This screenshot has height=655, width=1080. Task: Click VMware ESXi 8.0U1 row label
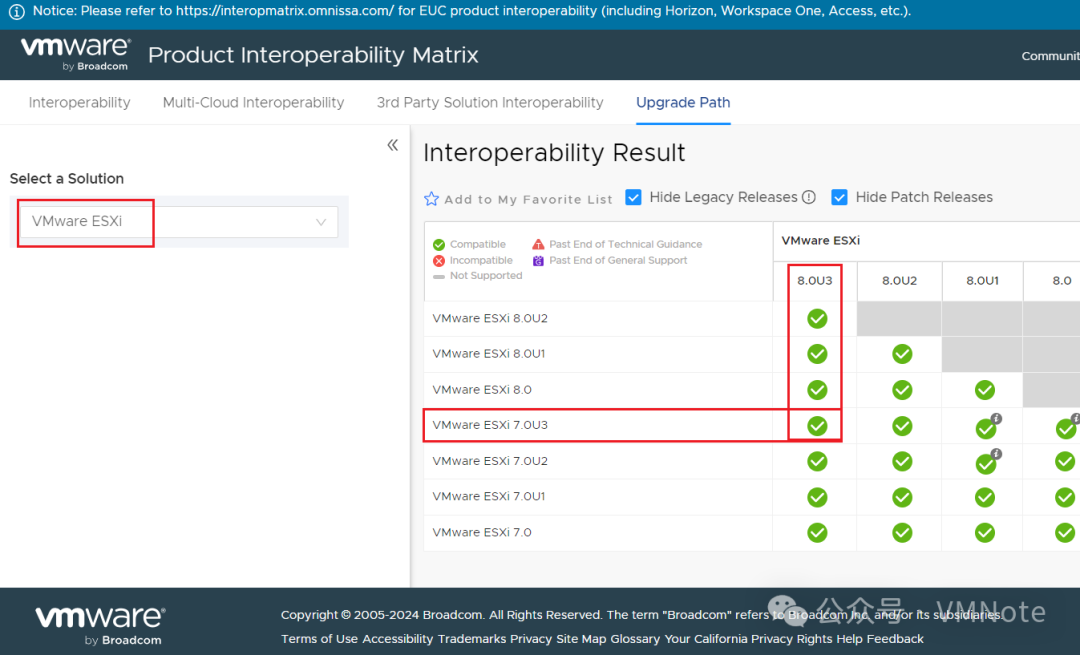[488, 353]
